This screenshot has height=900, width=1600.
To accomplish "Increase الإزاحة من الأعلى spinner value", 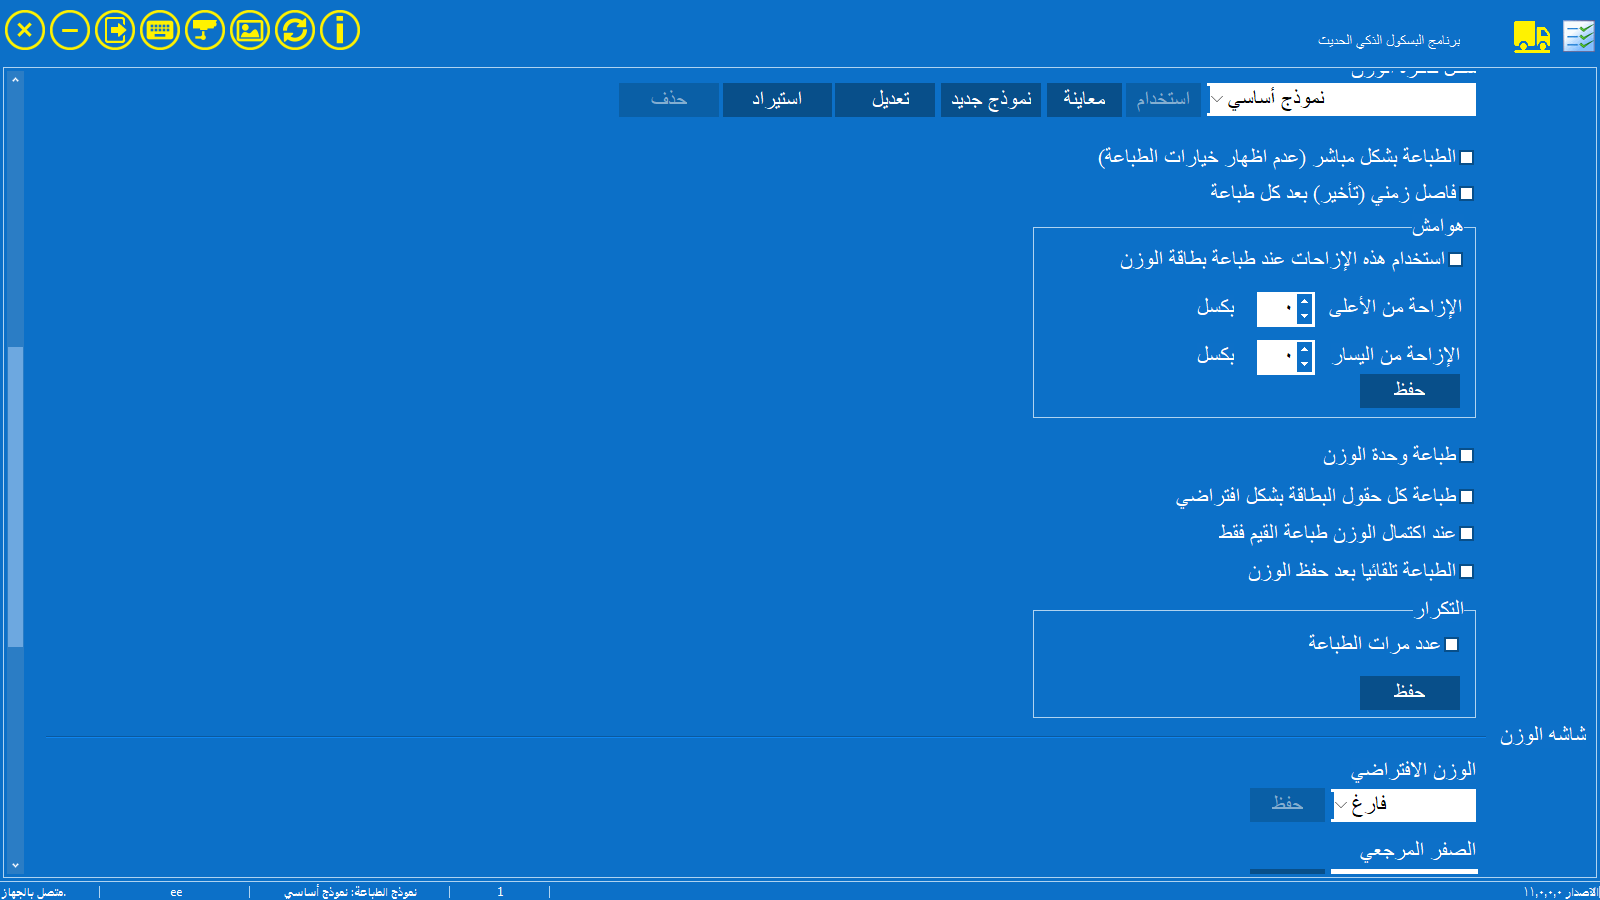I will tap(1304, 302).
